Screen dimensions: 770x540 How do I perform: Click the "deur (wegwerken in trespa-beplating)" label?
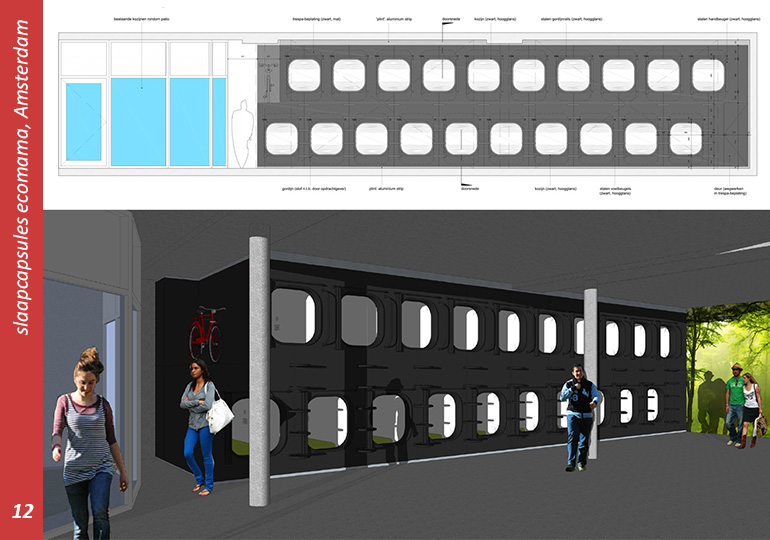click(731, 191)
